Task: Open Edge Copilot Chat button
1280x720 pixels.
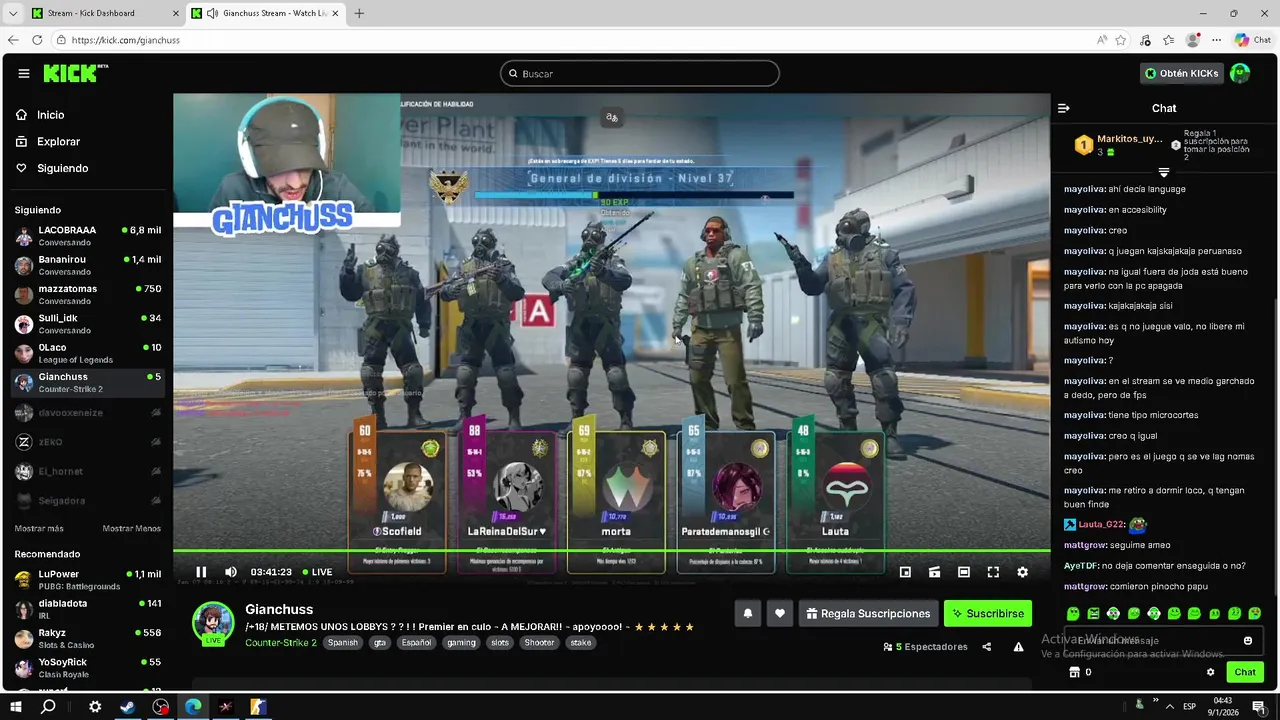Action: coord(1255,40)
